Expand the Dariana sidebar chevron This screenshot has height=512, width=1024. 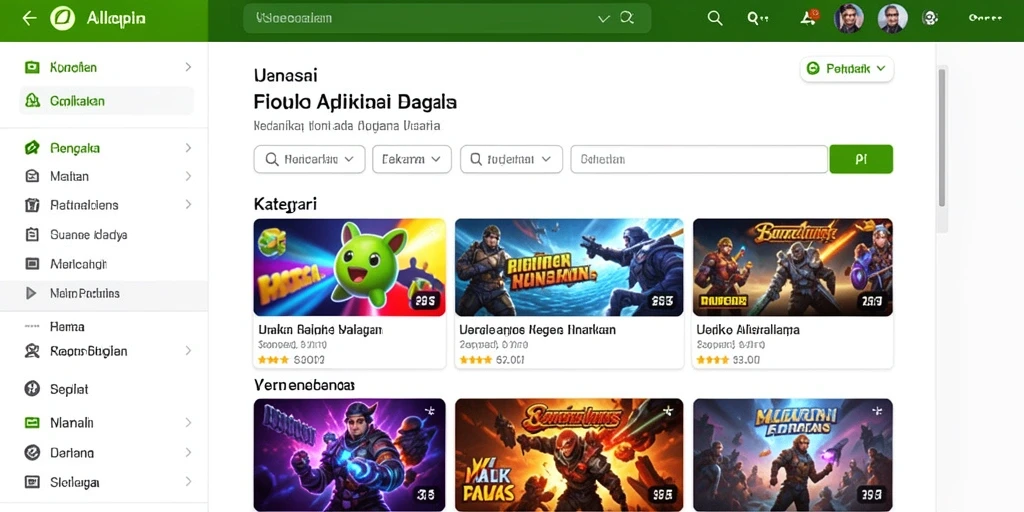(188, 452)
